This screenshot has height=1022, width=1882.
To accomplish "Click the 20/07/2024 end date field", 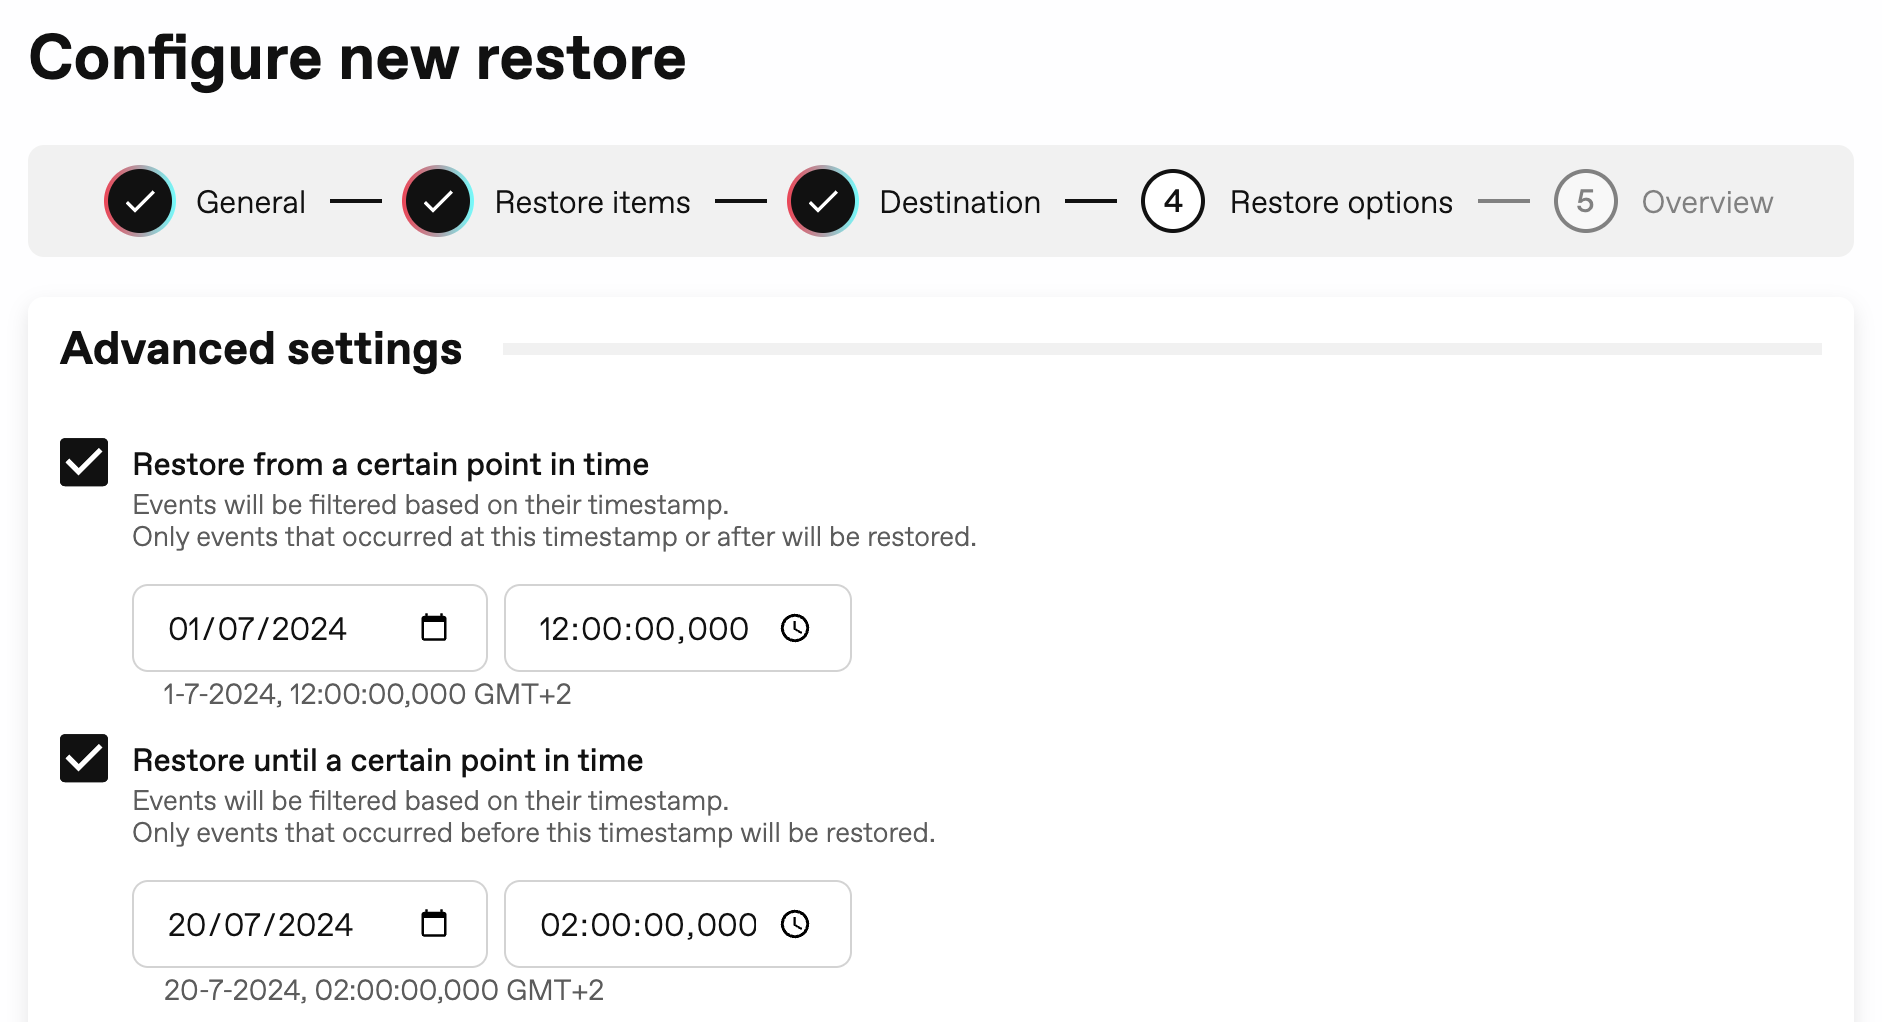I will click(x=310, y=924).
